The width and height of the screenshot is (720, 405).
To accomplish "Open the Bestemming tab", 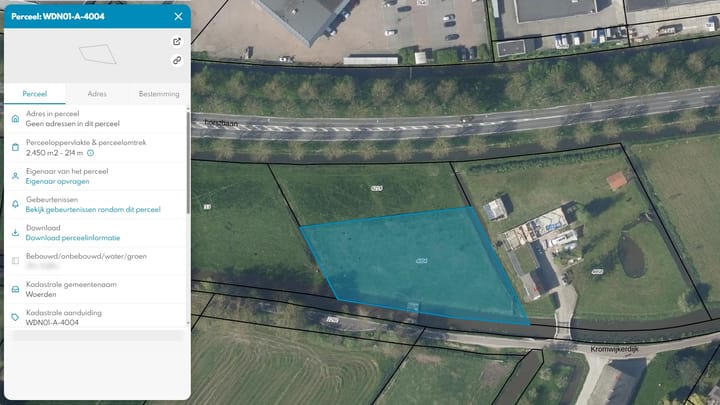I will pos(158,93).
